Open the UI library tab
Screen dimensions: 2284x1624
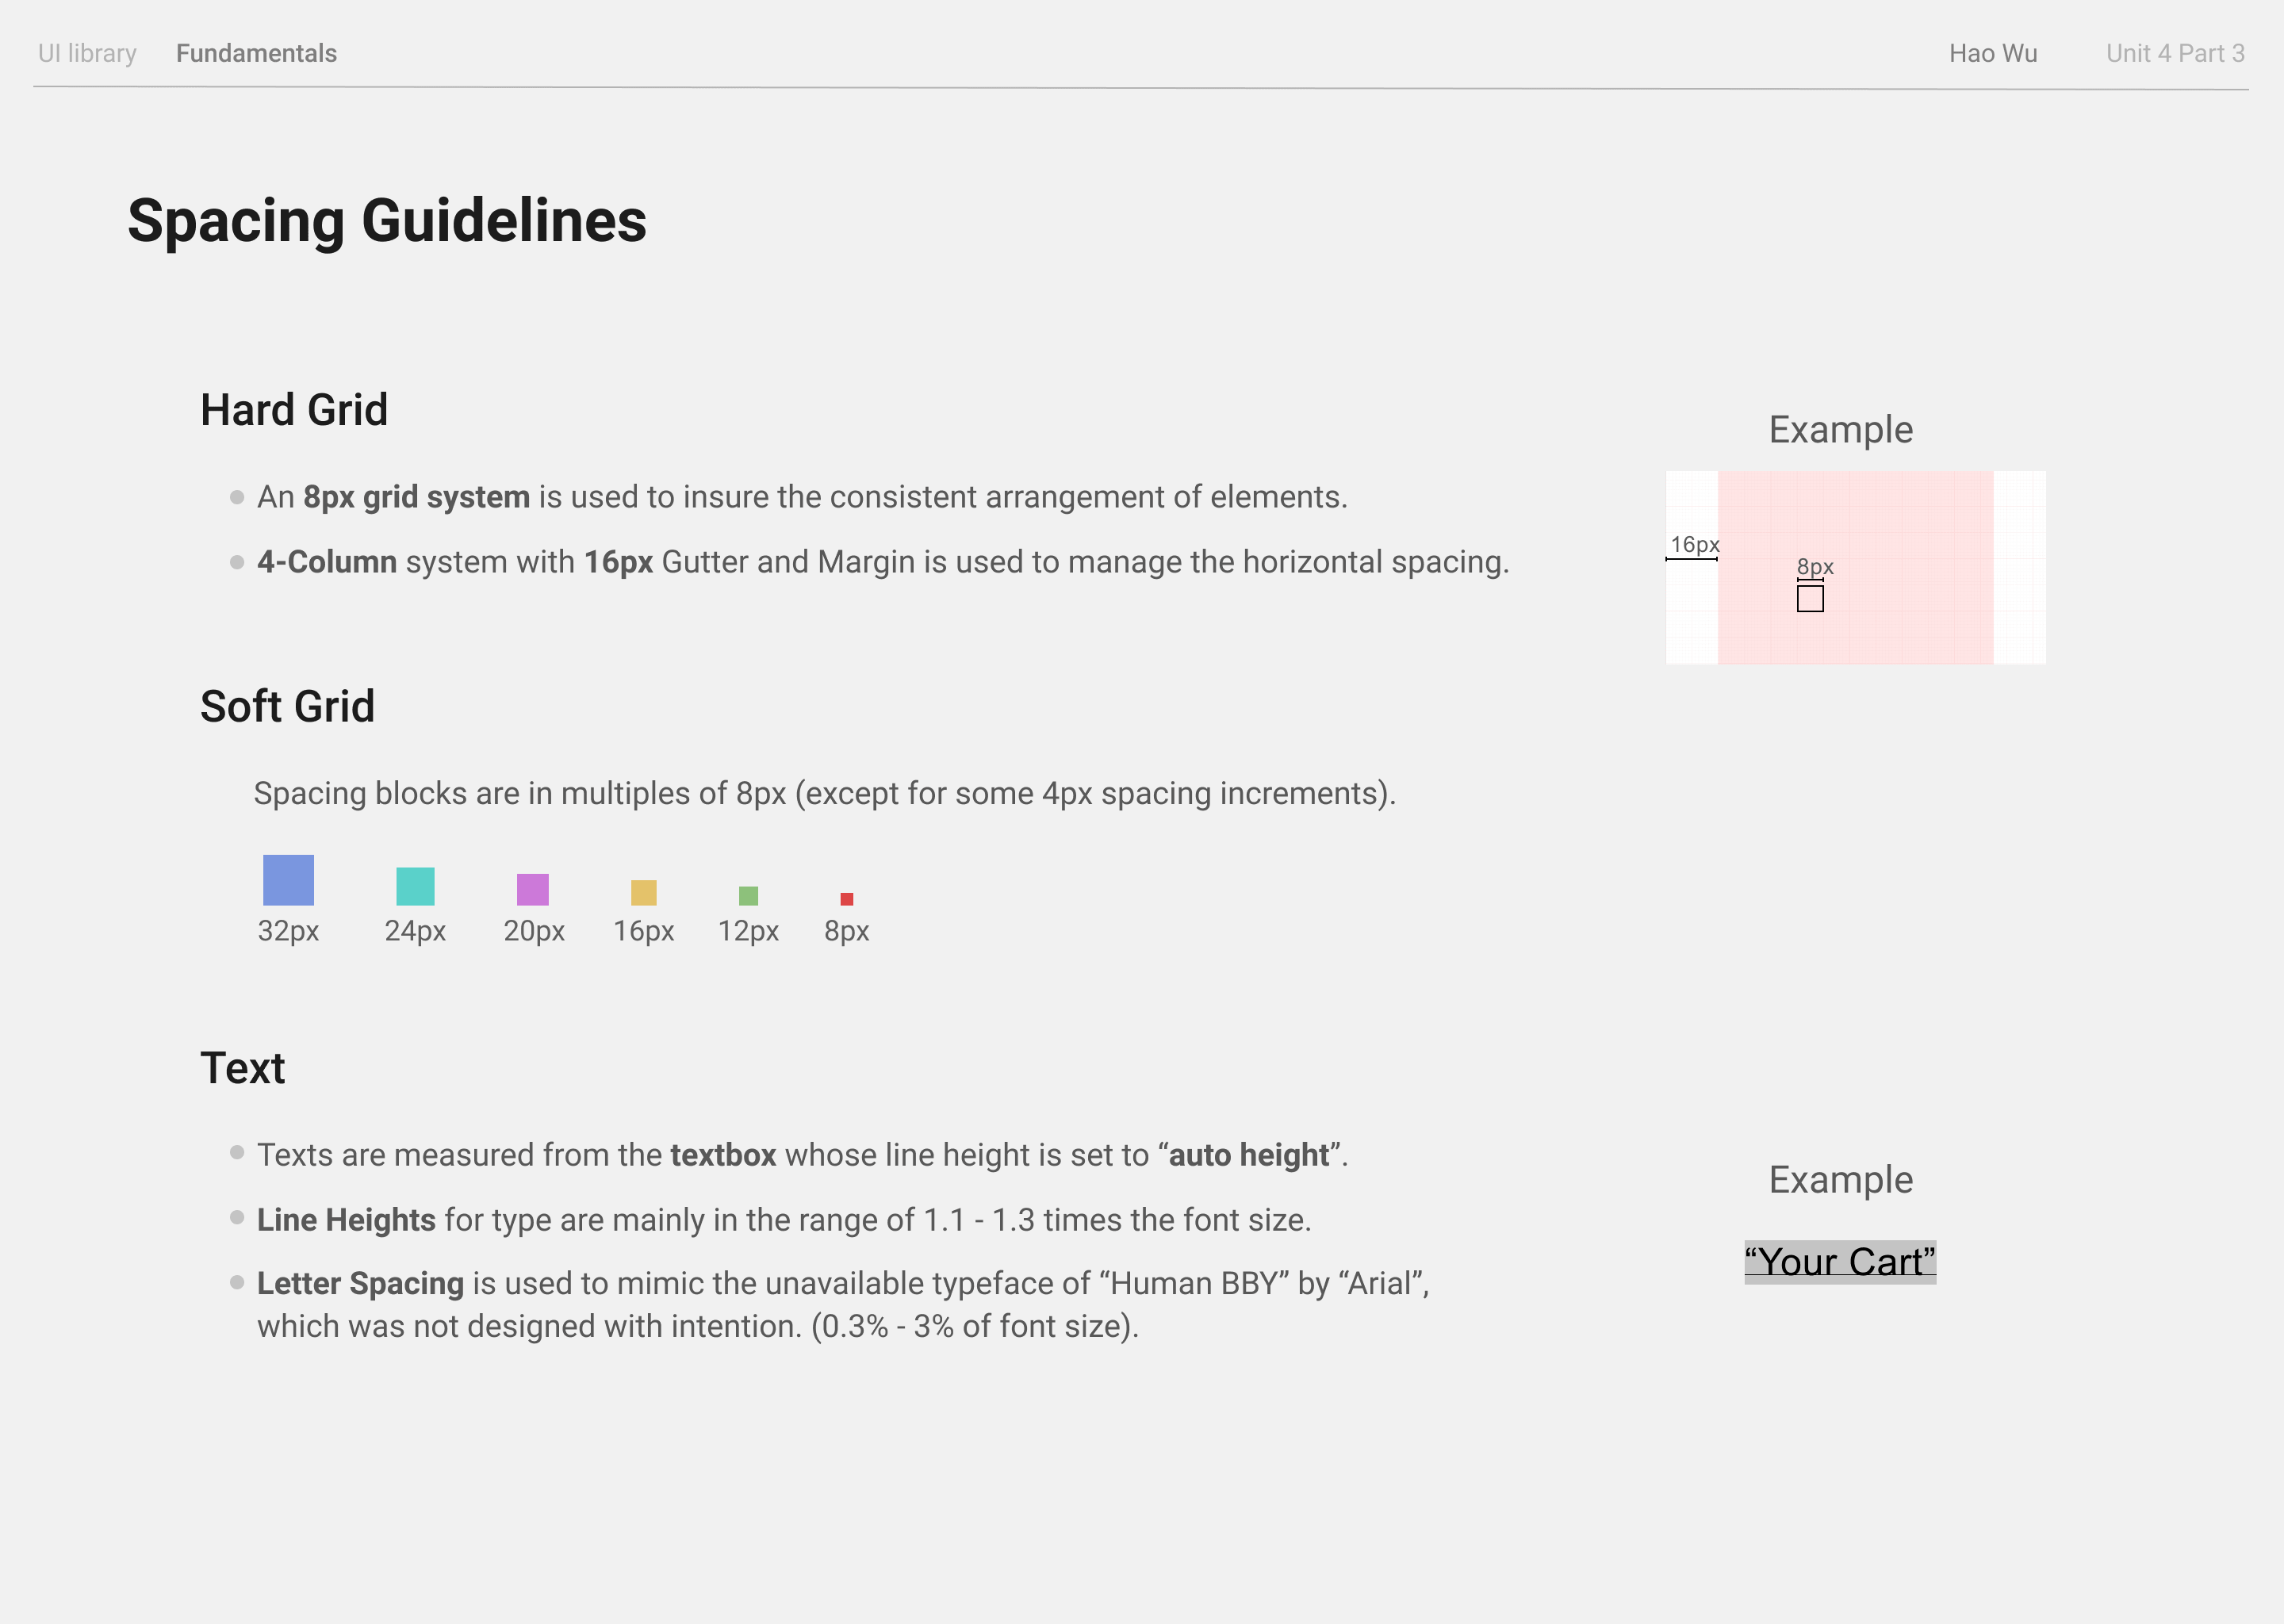(87, 53)
